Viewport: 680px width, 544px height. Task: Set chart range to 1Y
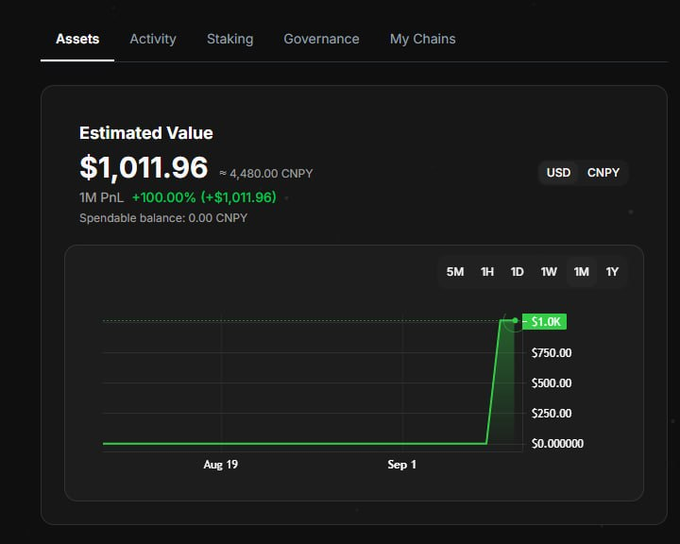(612, 272)
